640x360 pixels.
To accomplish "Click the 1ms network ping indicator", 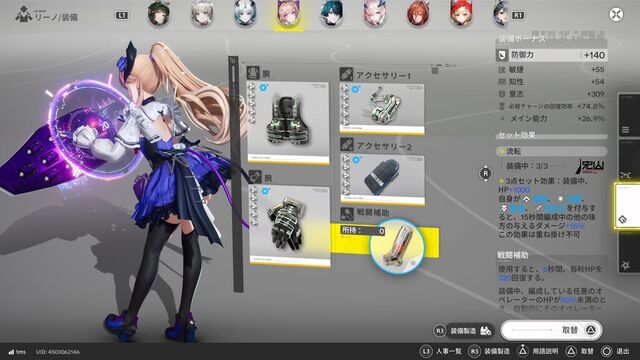I will coord(17,352).
